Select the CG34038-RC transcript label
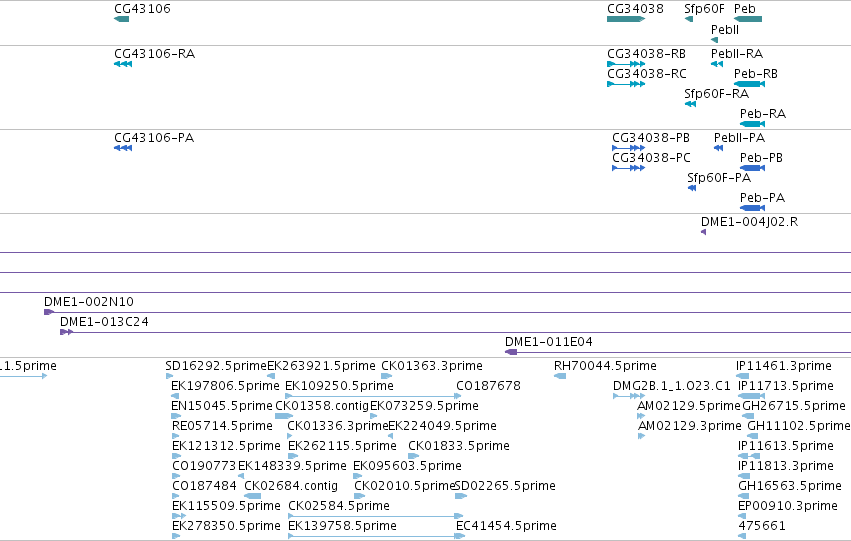 646,74
